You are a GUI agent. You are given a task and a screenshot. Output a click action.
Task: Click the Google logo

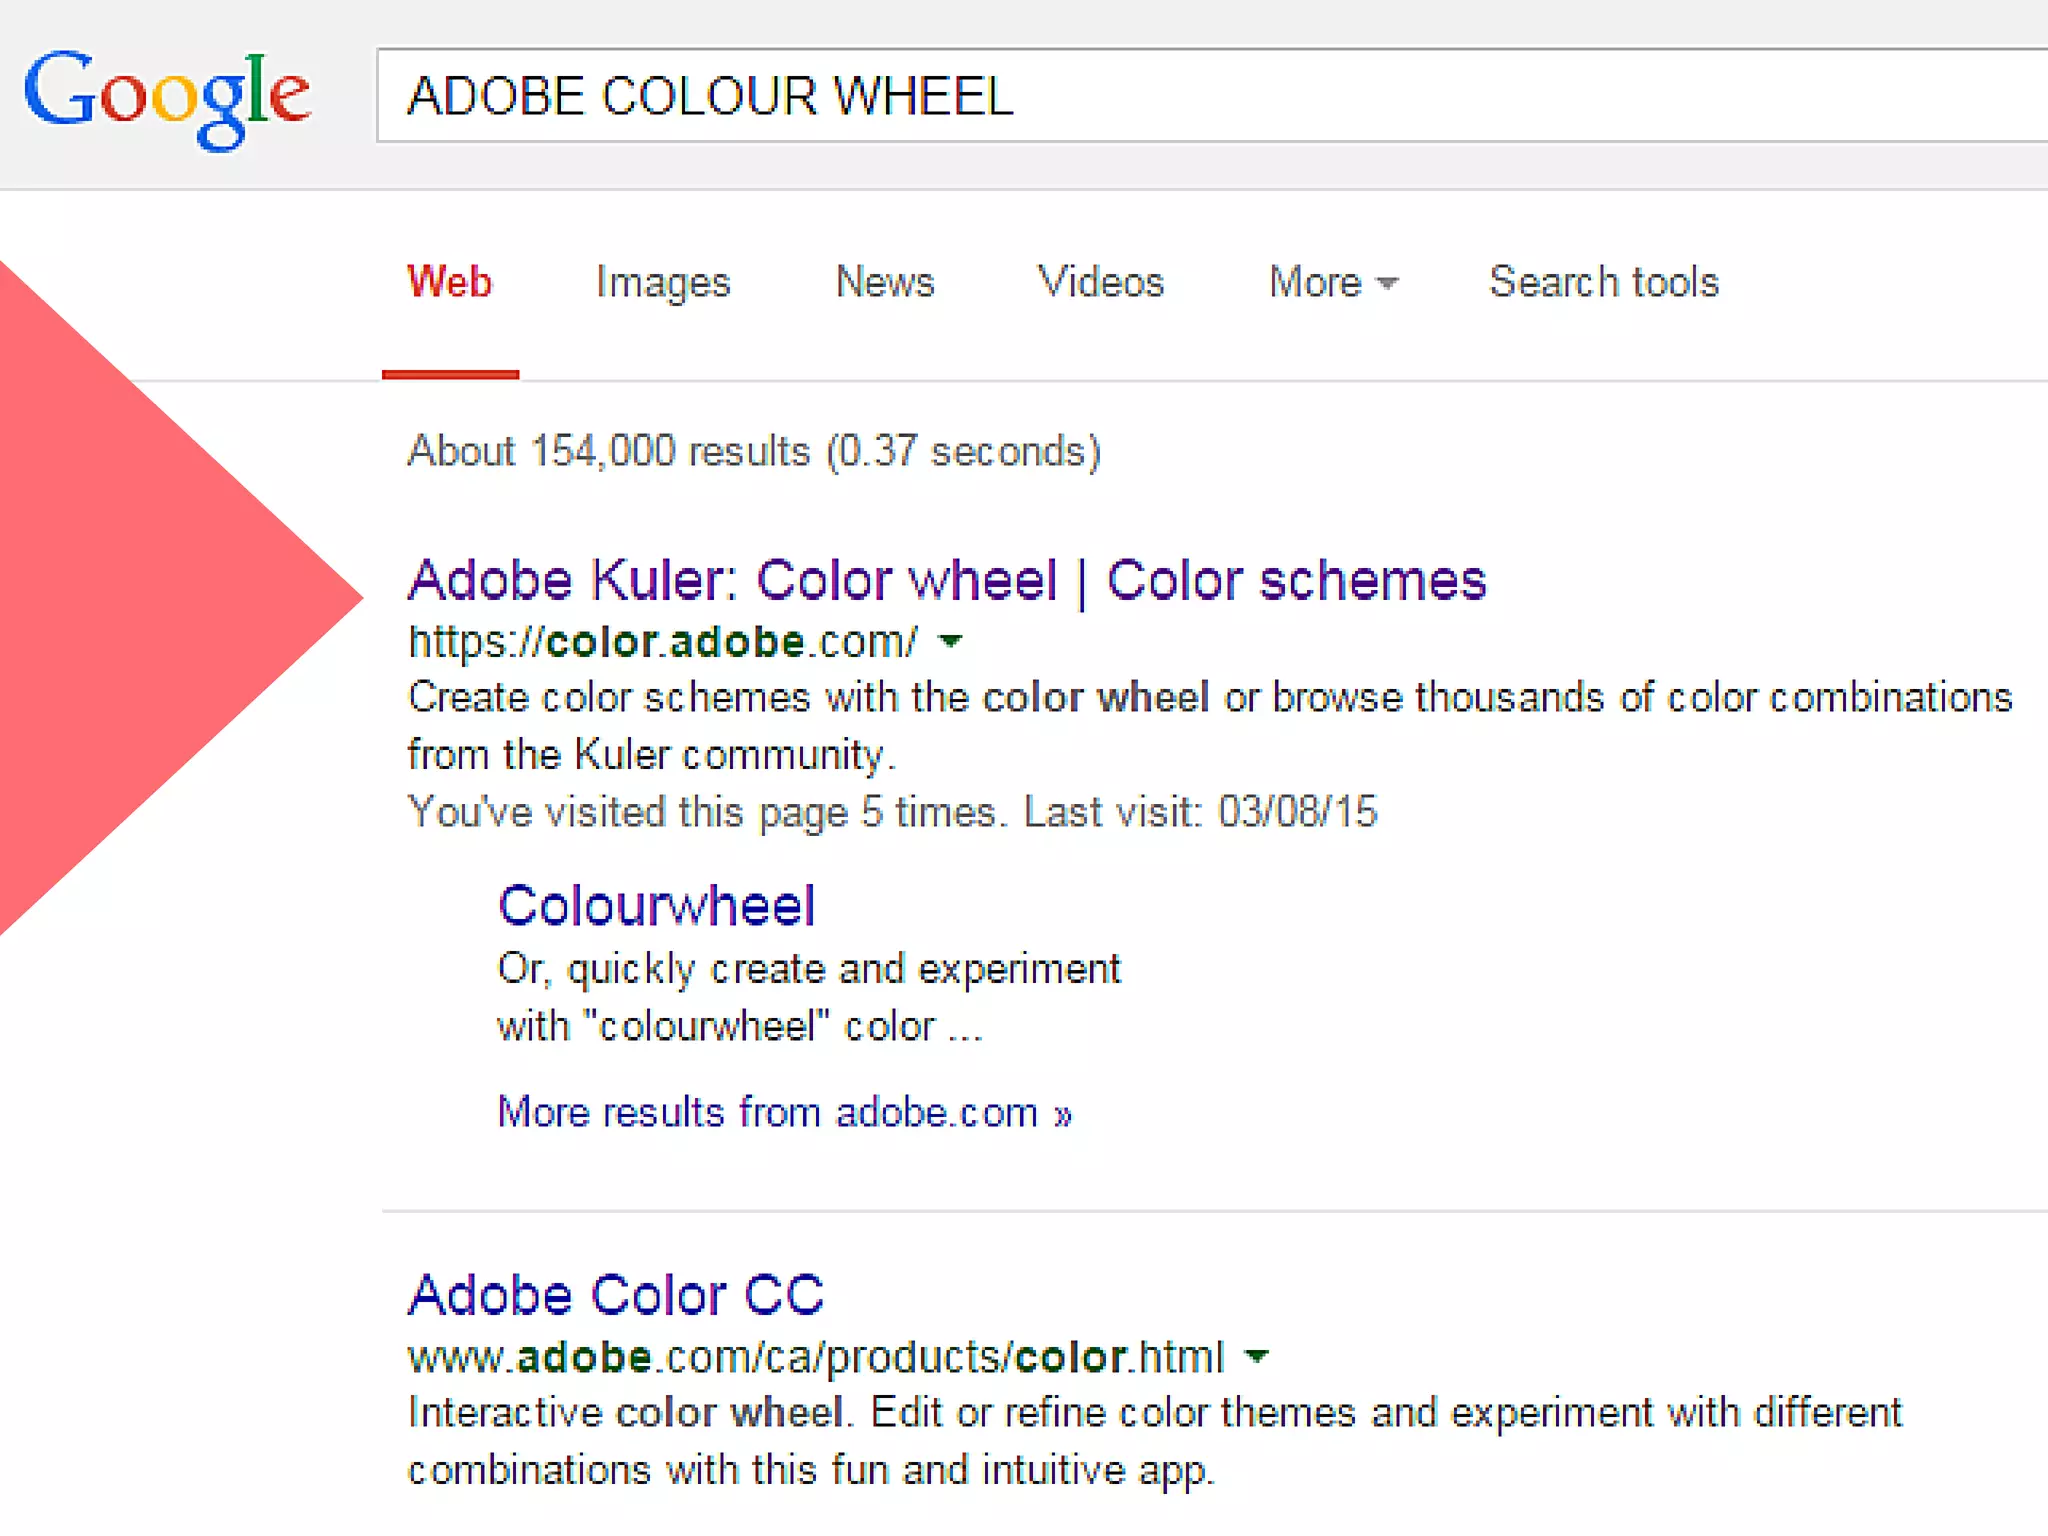click(167, 98)
